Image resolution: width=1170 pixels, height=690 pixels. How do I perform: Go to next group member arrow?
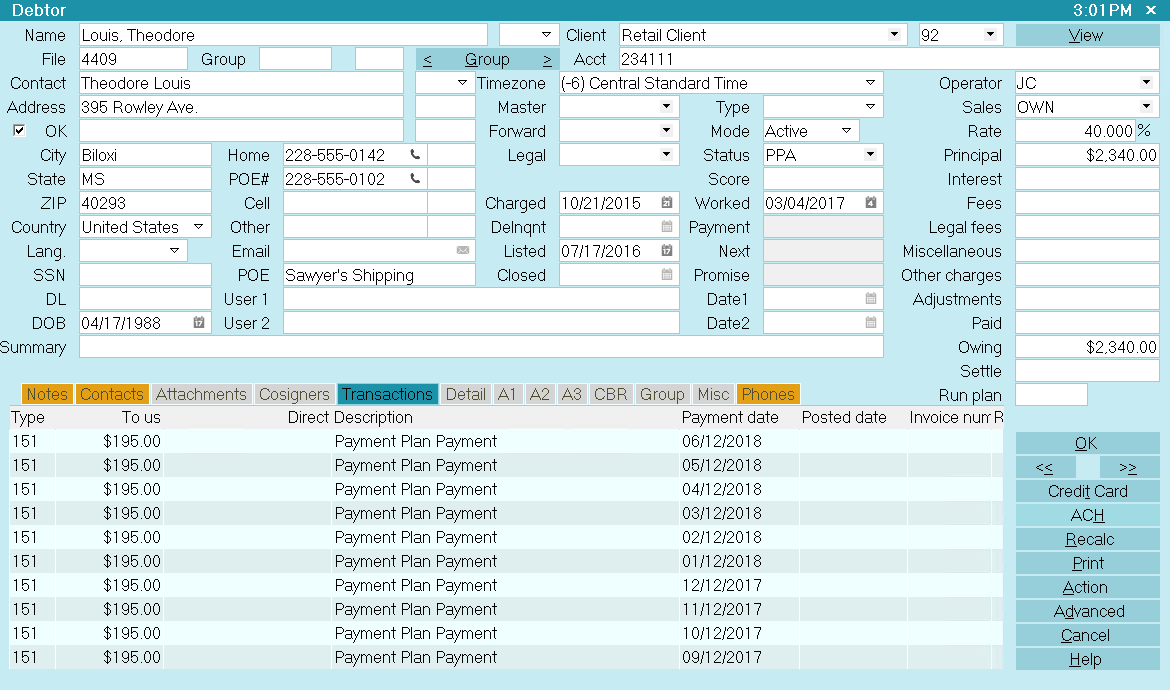547,60
